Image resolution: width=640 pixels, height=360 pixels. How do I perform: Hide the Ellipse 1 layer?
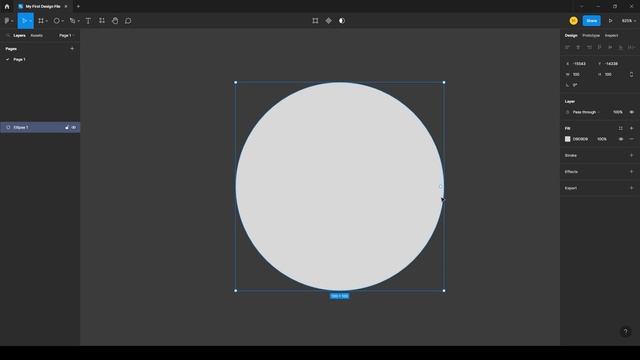point(74,127)
